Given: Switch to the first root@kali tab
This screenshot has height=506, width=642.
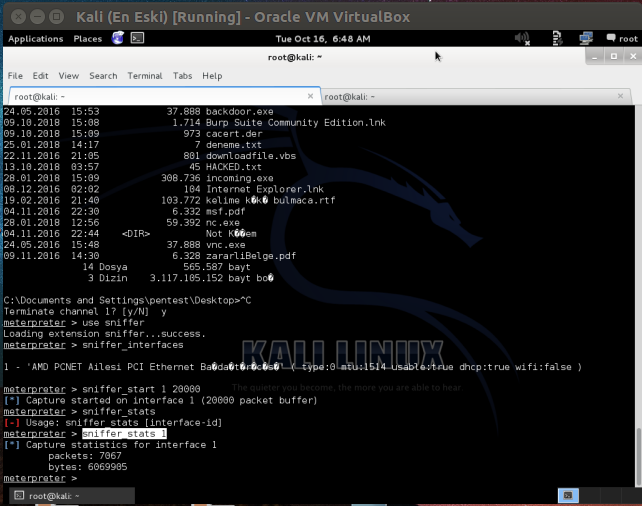Looking at the screenshot, I should pos(164,96).
